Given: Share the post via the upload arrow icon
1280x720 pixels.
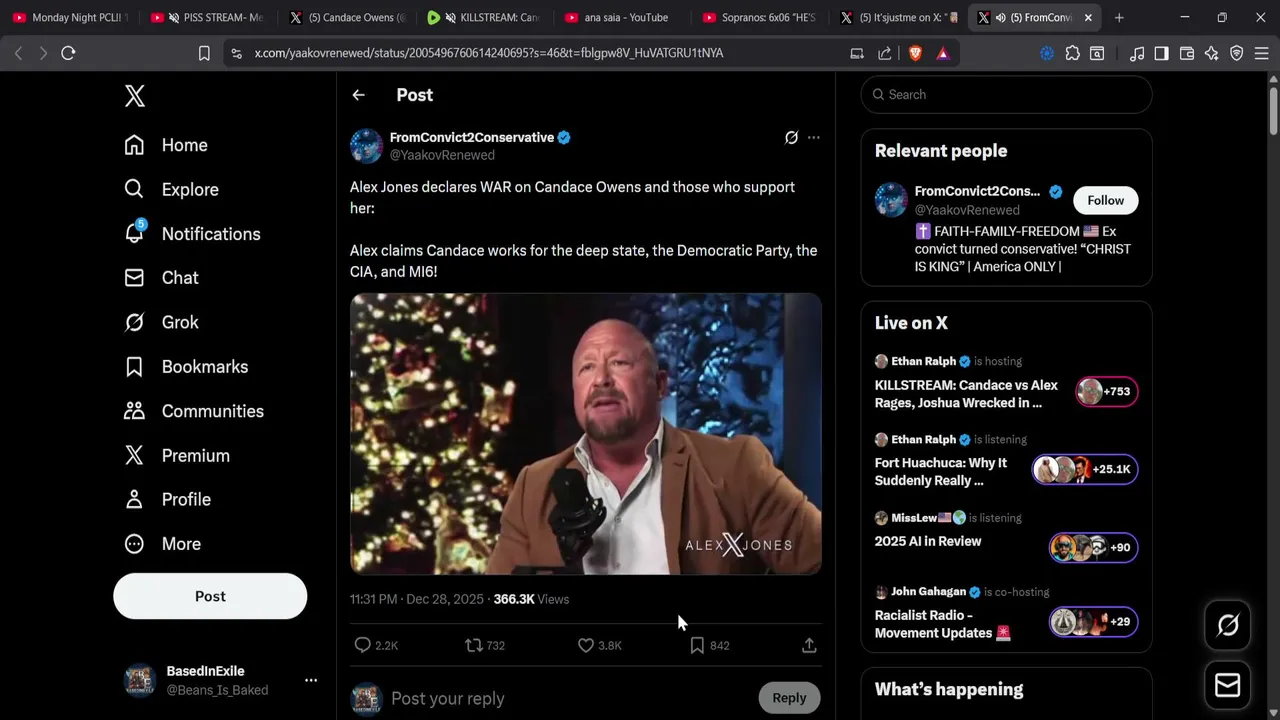Looking at the screenshot, I should click(x=809, y=645).
